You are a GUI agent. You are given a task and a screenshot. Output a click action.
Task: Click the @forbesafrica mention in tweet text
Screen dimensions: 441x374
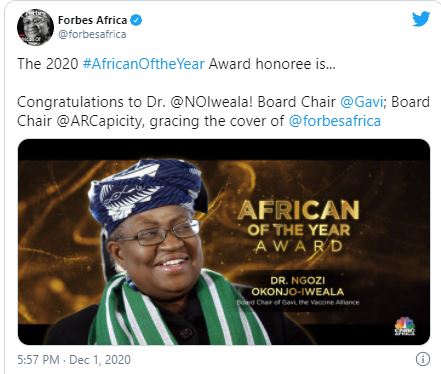click(334, 121)
